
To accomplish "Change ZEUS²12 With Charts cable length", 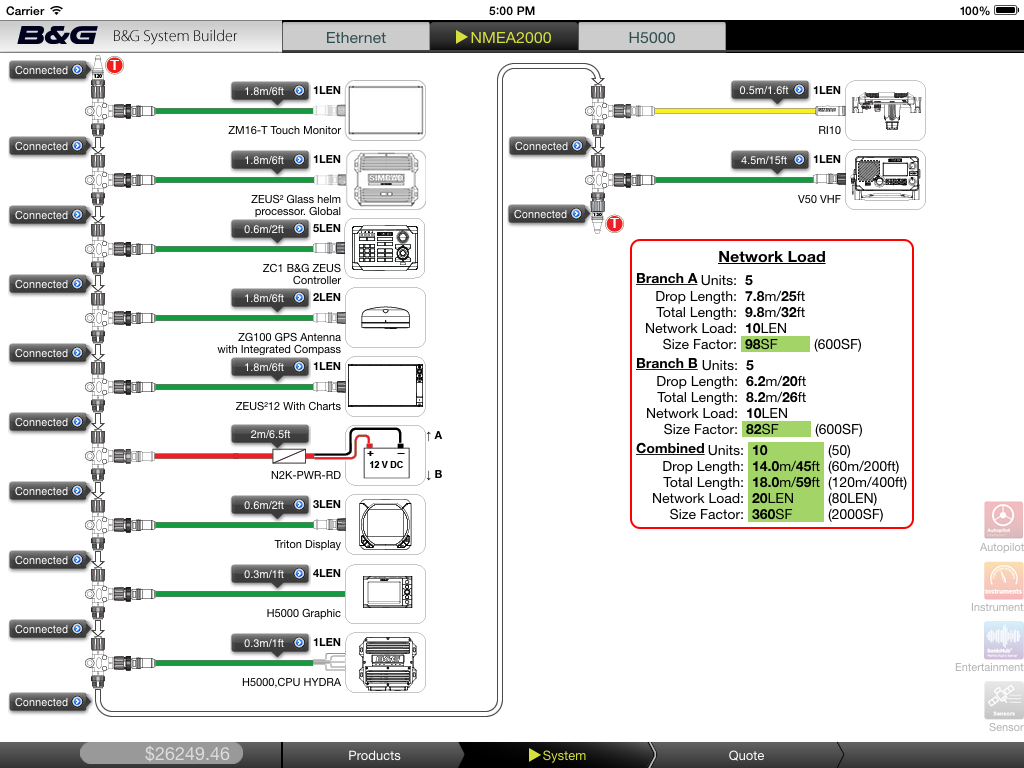I will click(271, 367).
